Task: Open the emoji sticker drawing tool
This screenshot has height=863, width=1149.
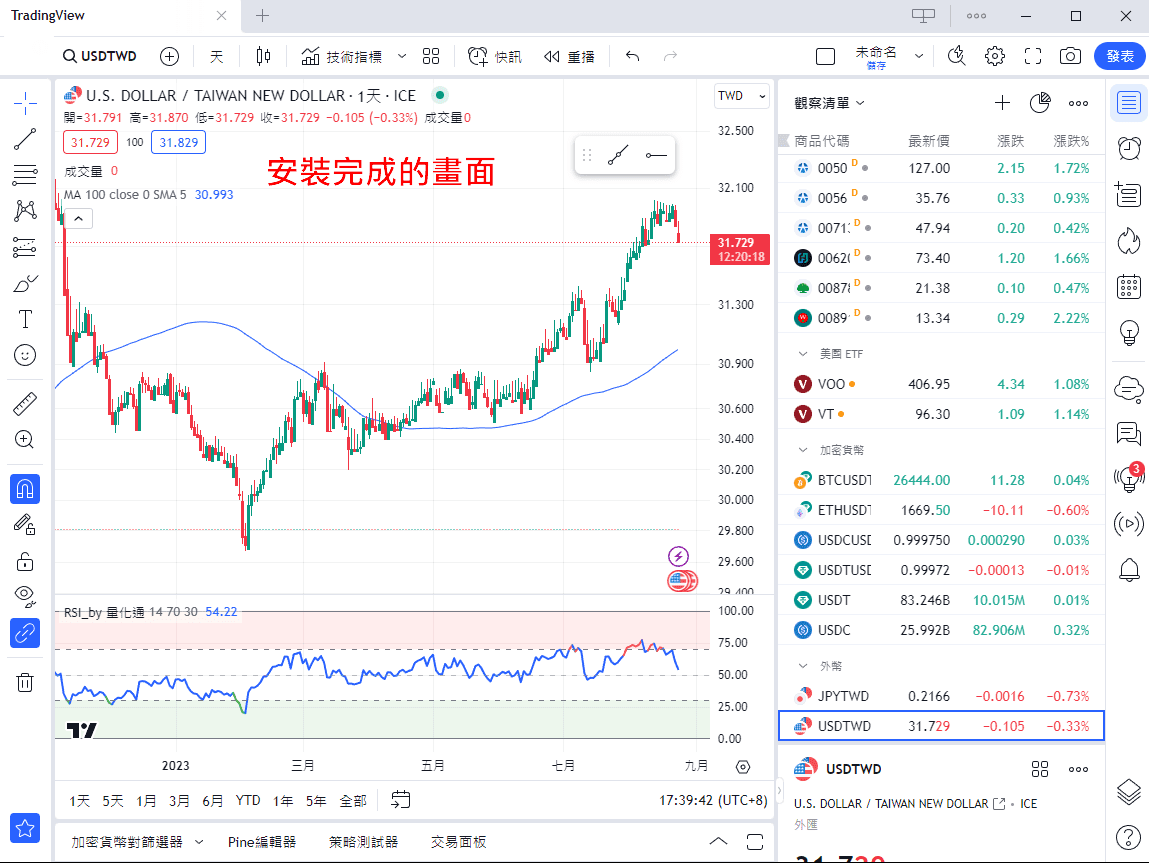Action: pos(24,355)
